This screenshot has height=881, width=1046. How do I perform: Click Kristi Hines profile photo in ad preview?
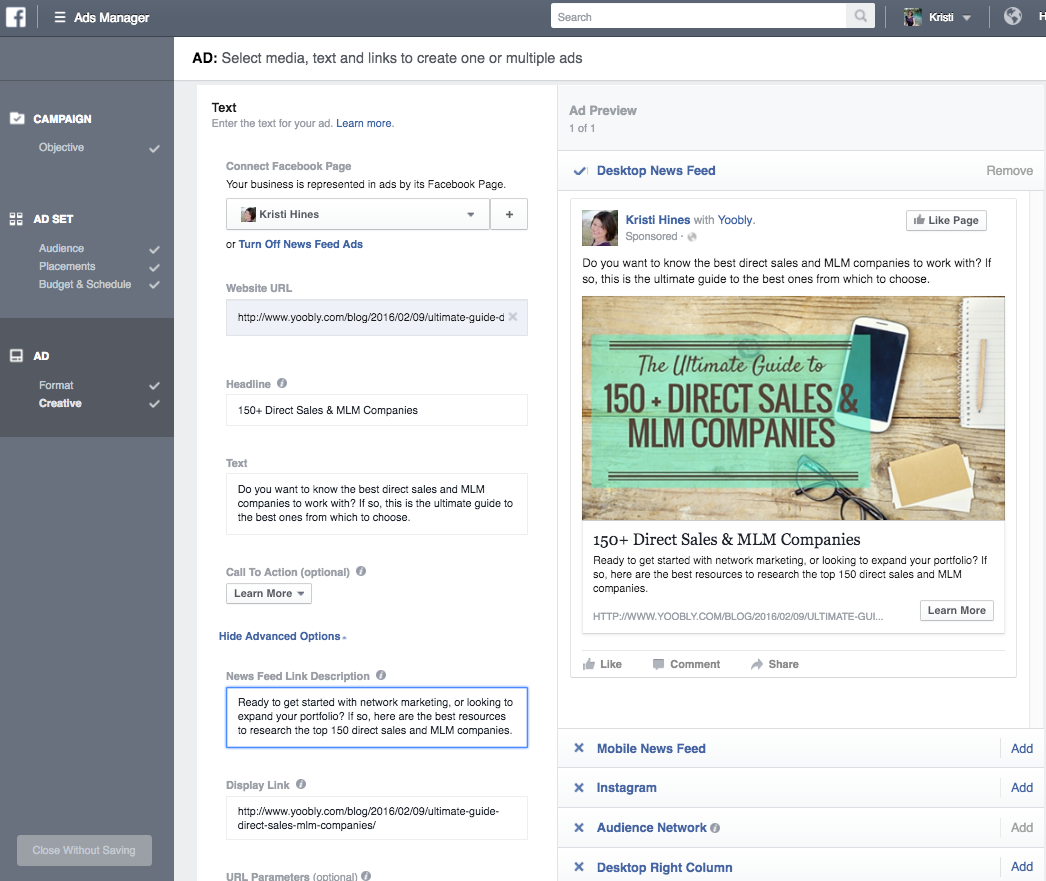[600, 227]
